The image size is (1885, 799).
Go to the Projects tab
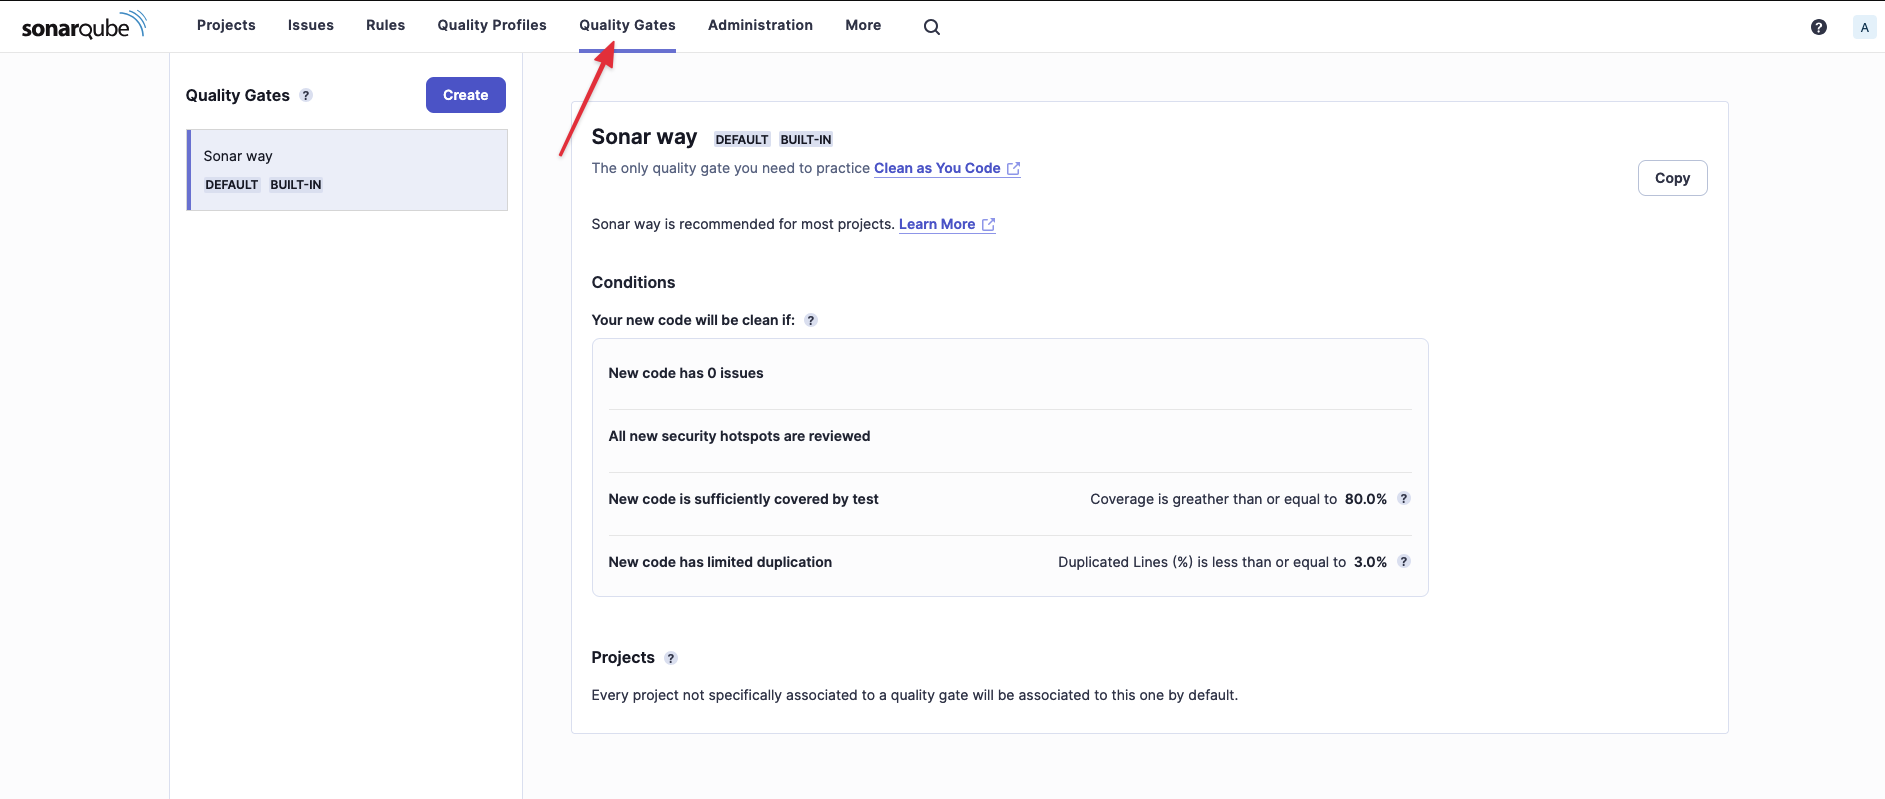[x=226, y=25]
